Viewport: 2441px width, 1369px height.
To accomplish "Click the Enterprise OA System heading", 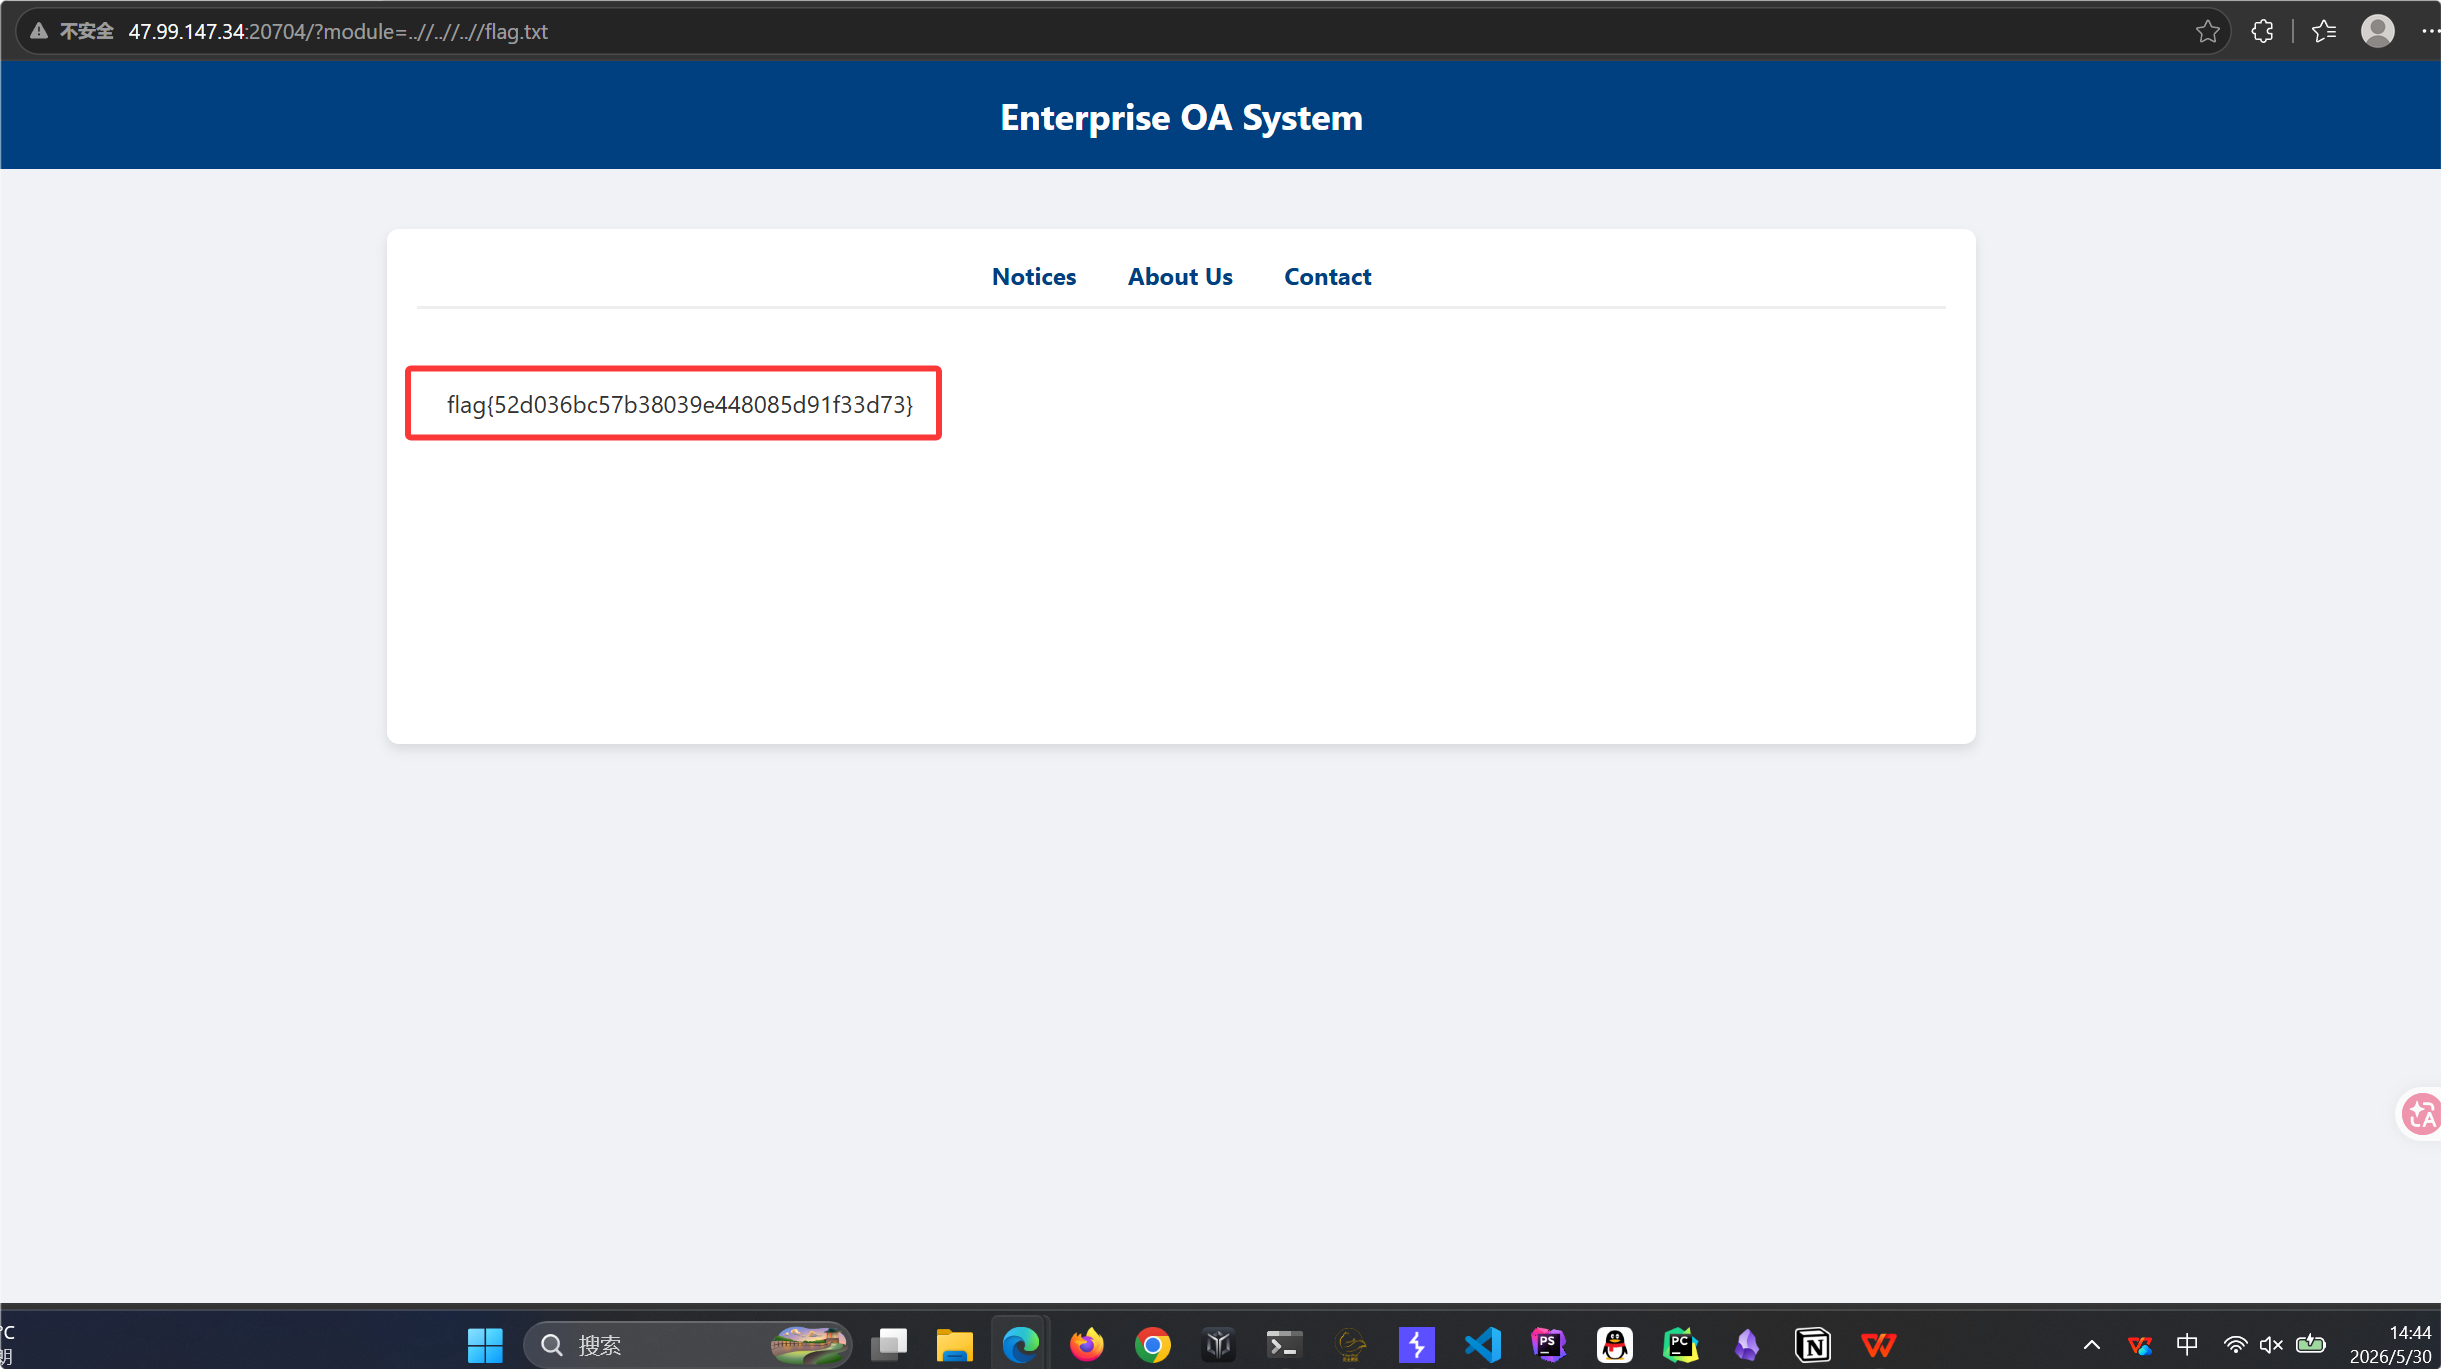I will (x=1181, y=117).
